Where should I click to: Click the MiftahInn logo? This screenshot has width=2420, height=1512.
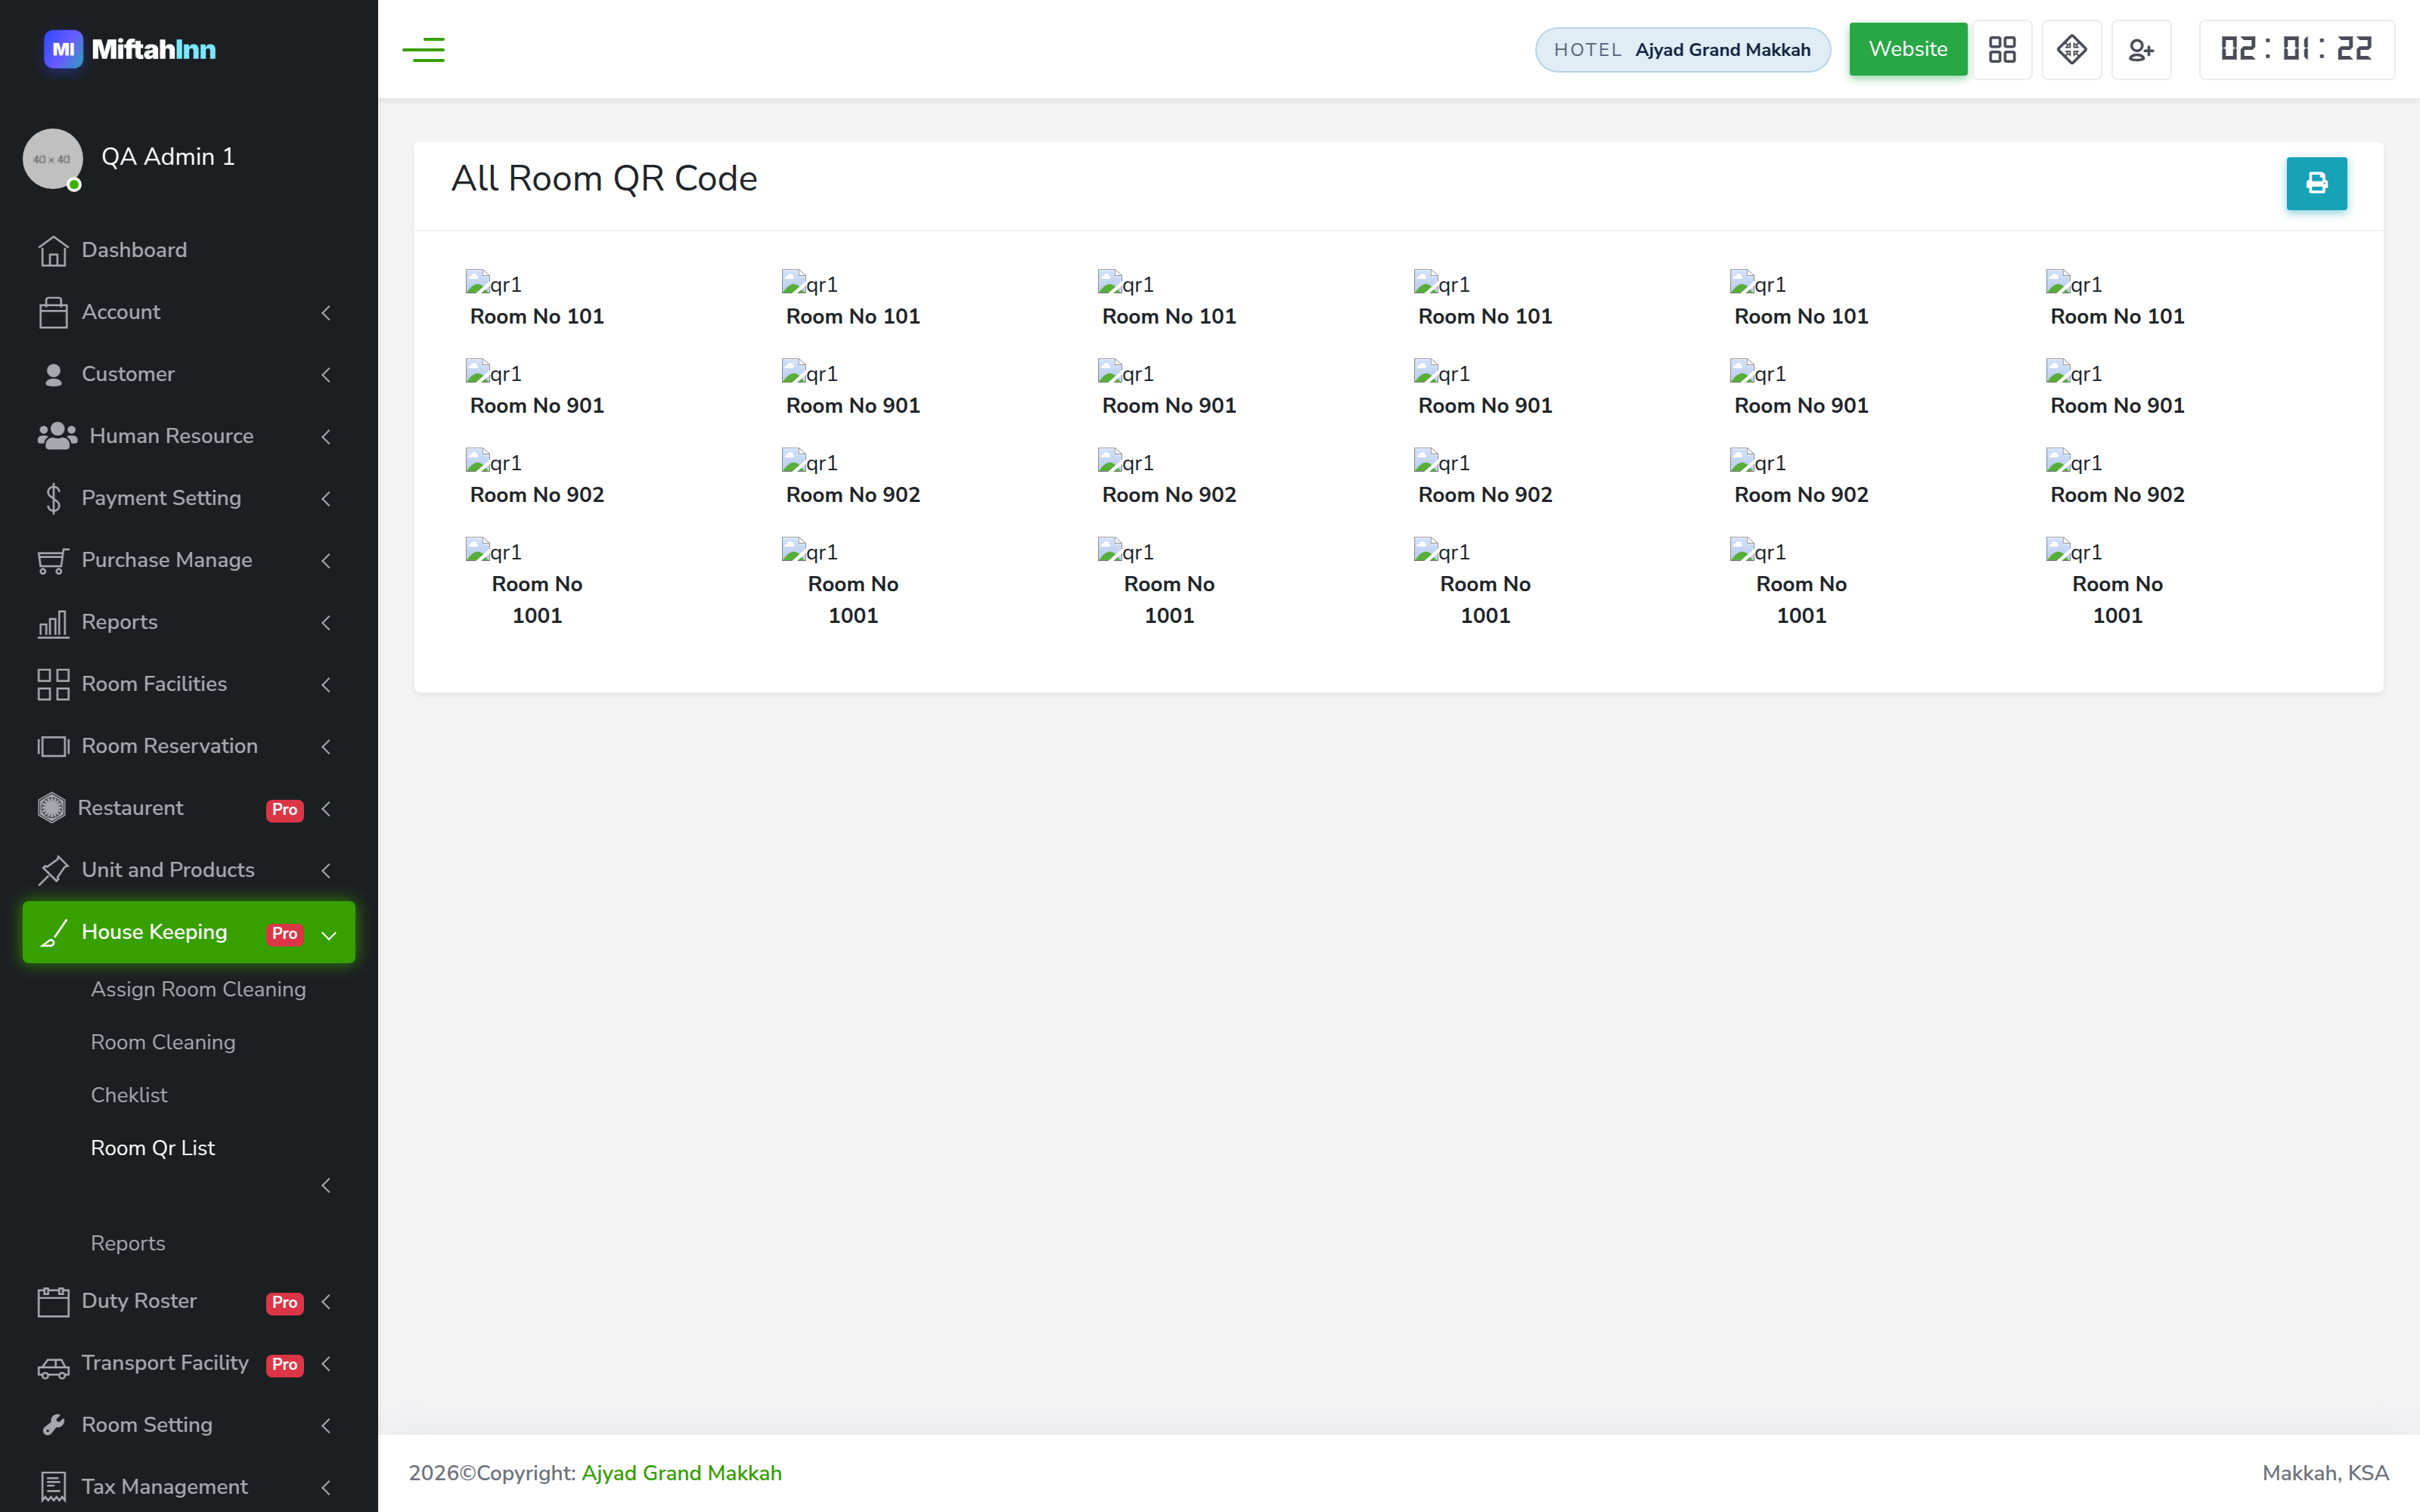coord(130,49)
